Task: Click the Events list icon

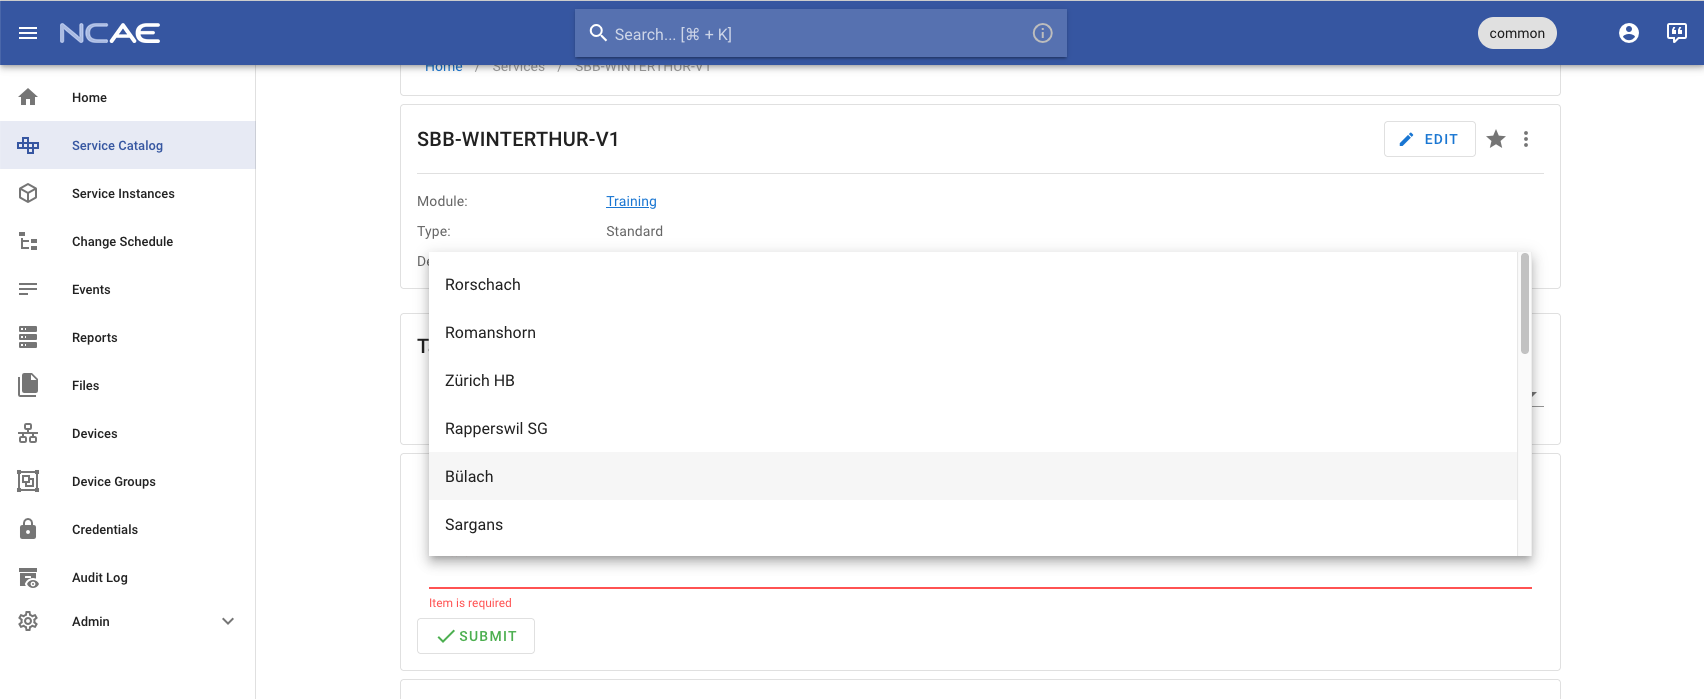Action: point(28,289)
